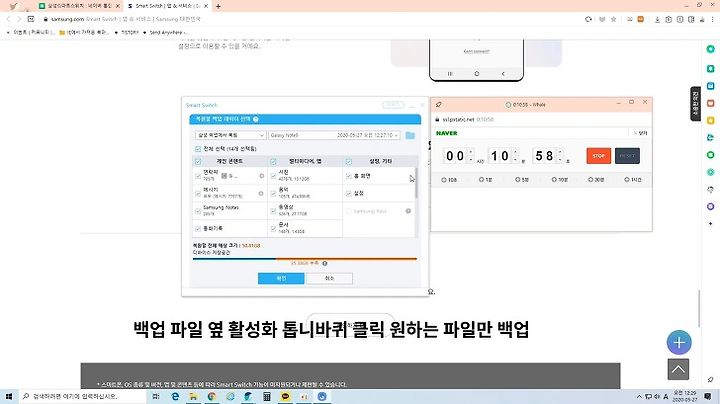720x404 pixels.
Task: Toggle 멀티미디어 column header checkbox
Action: point(273,162)
